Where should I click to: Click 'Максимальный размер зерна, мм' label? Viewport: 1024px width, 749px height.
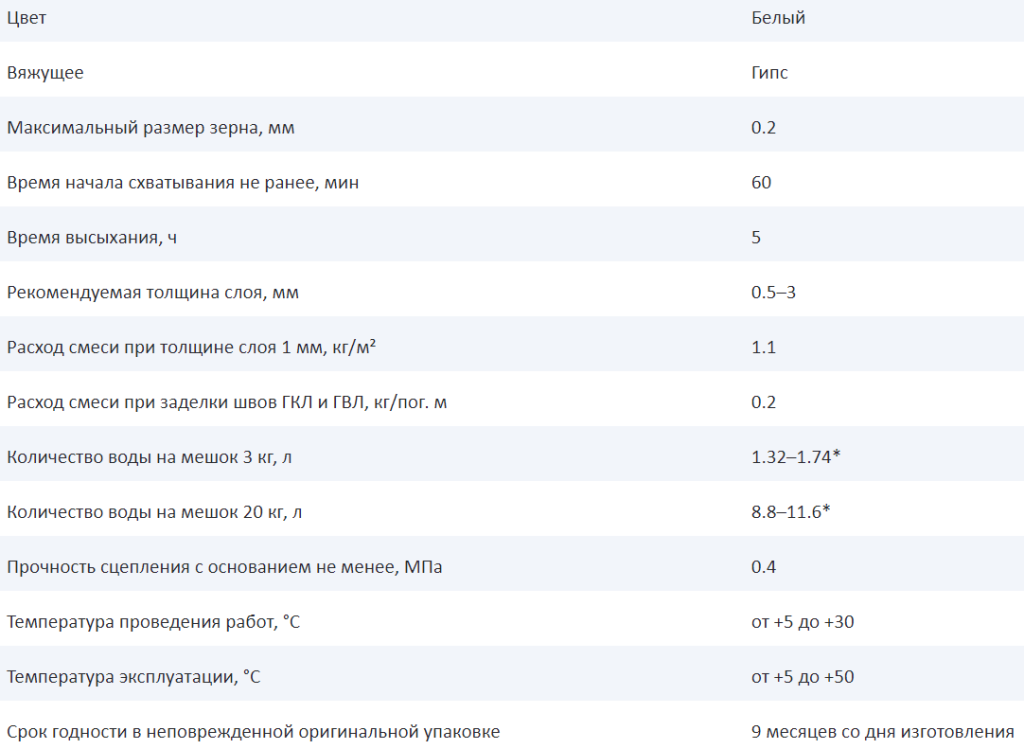(150, 128)
